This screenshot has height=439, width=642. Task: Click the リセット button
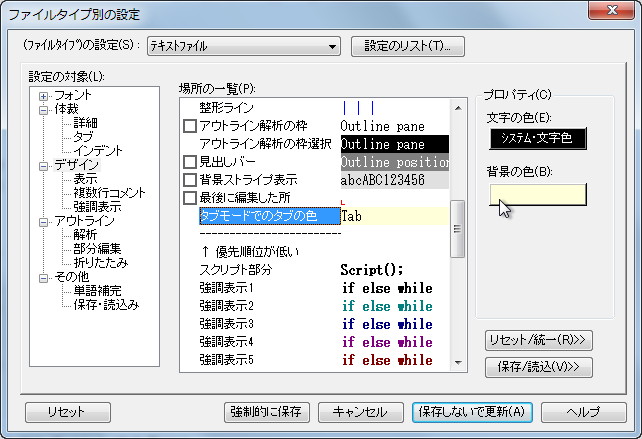(x=68, y=412)
